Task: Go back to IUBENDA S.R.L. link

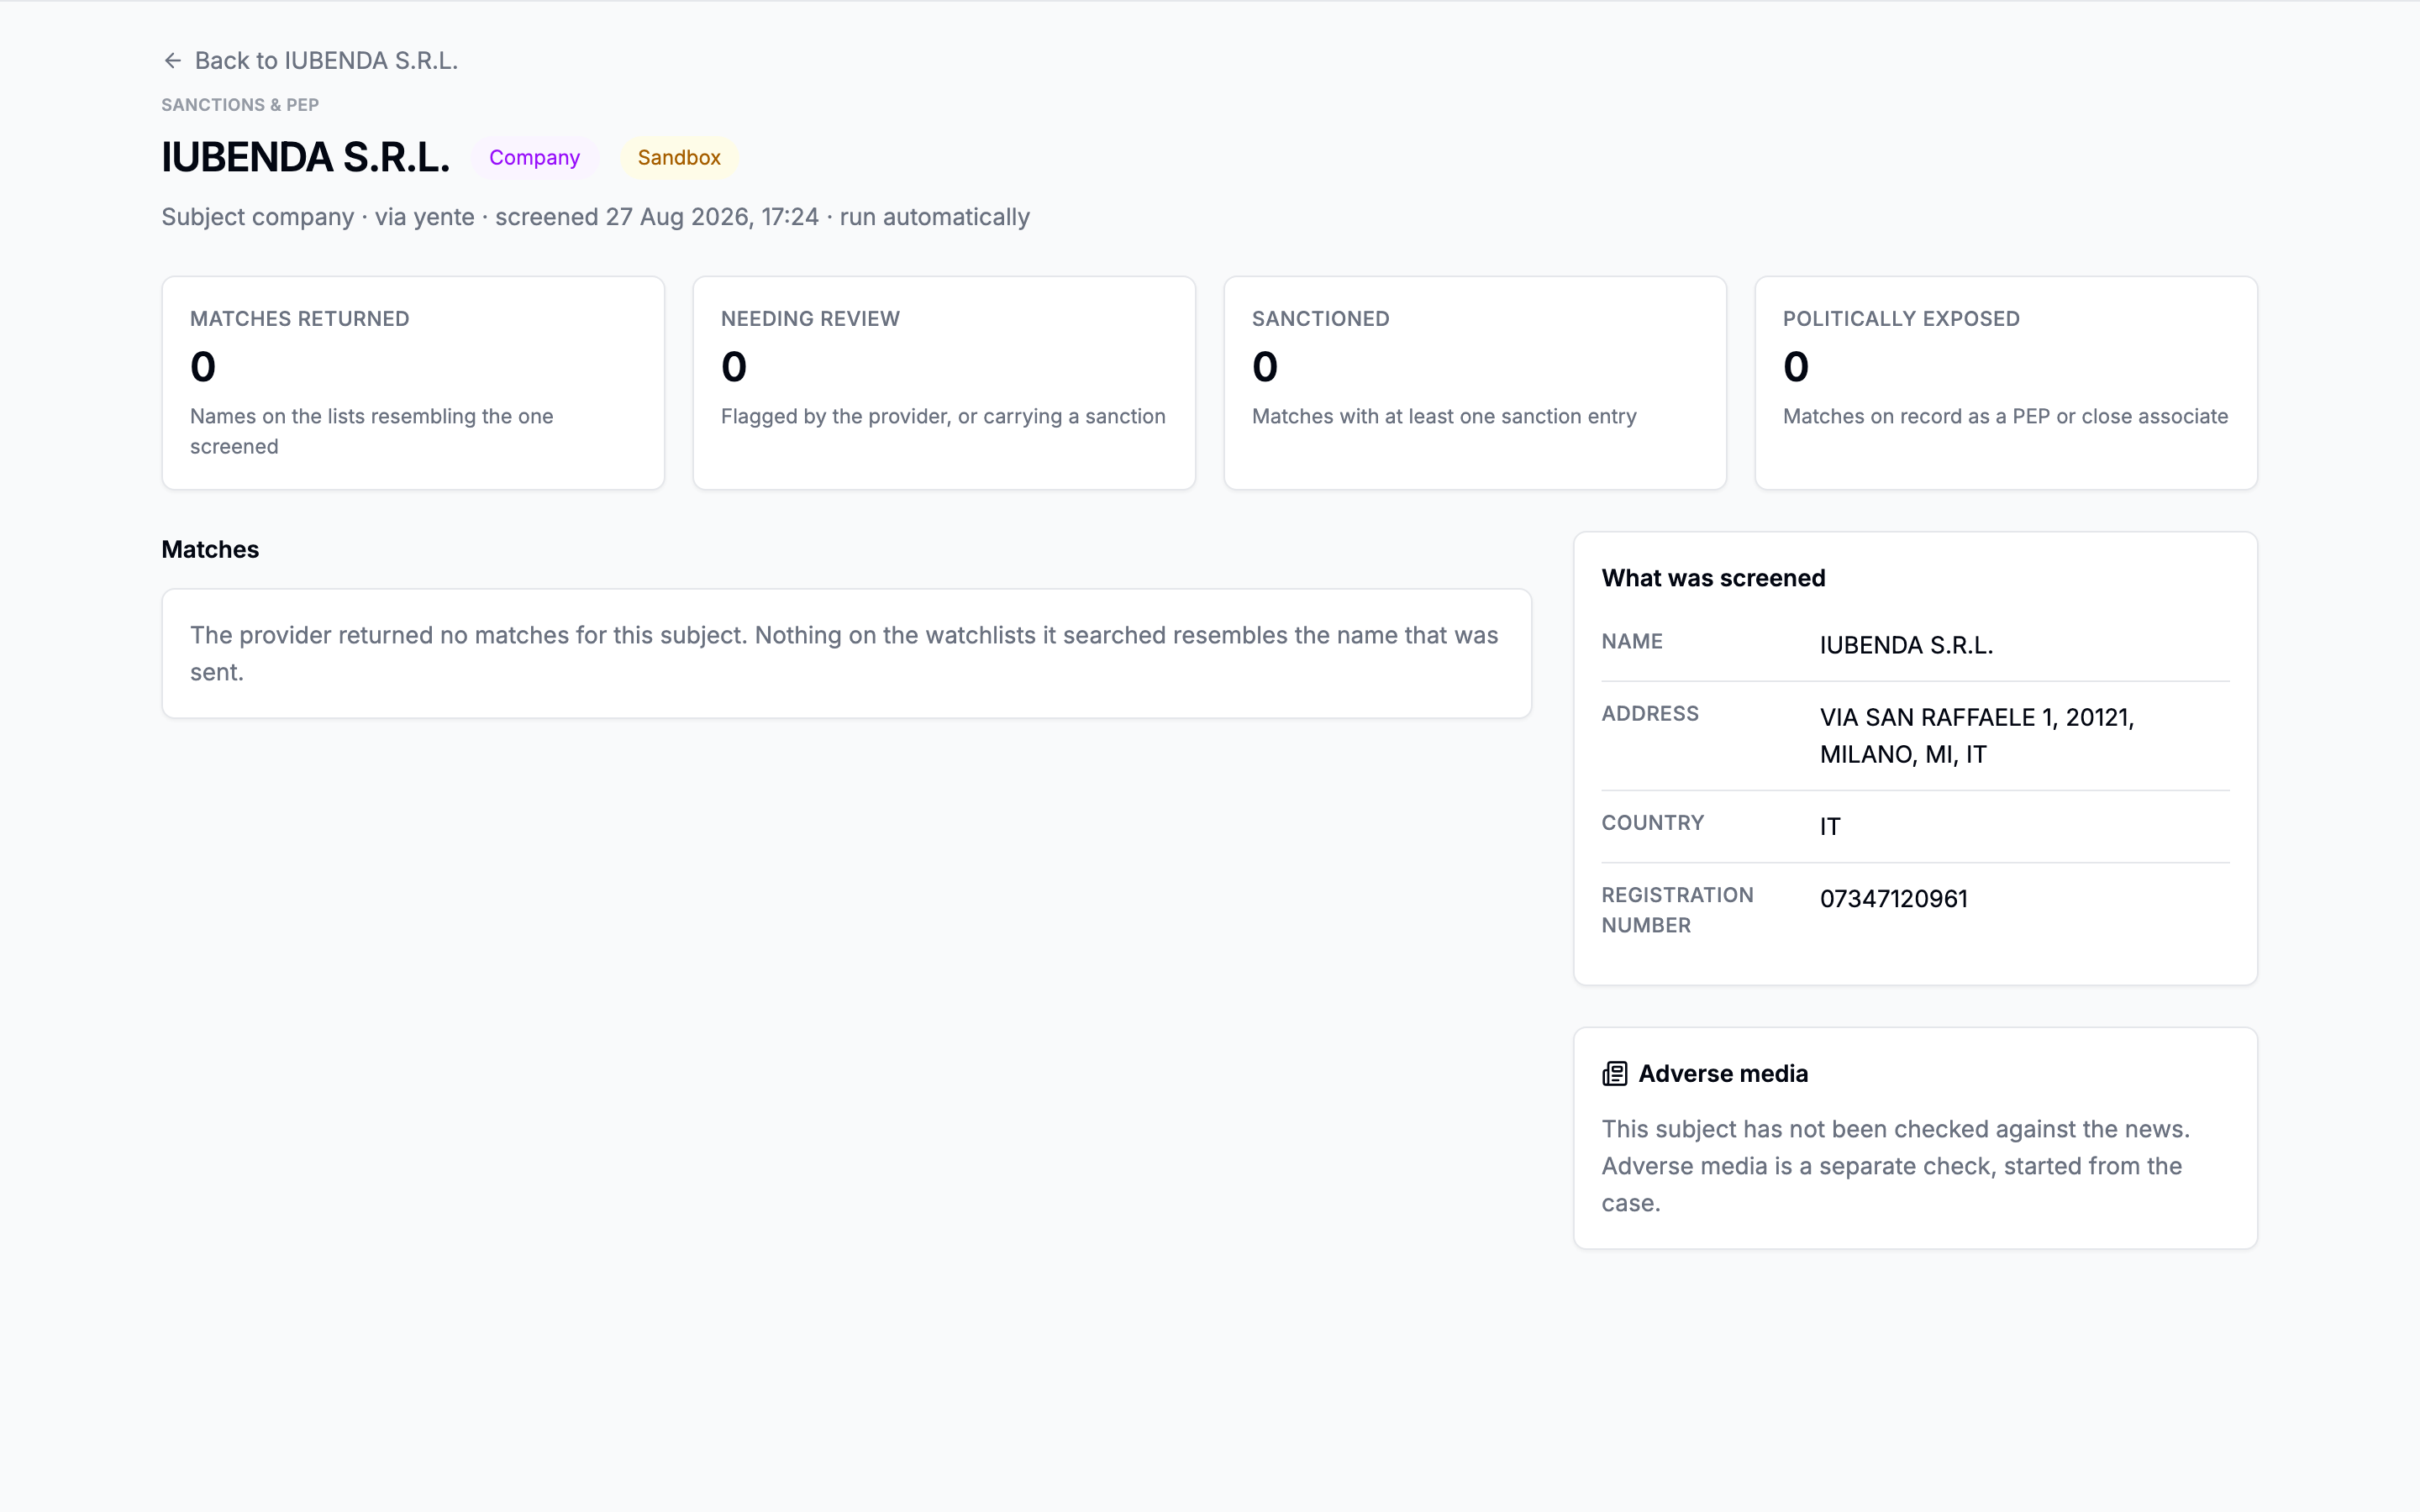Action: [310, 61]
